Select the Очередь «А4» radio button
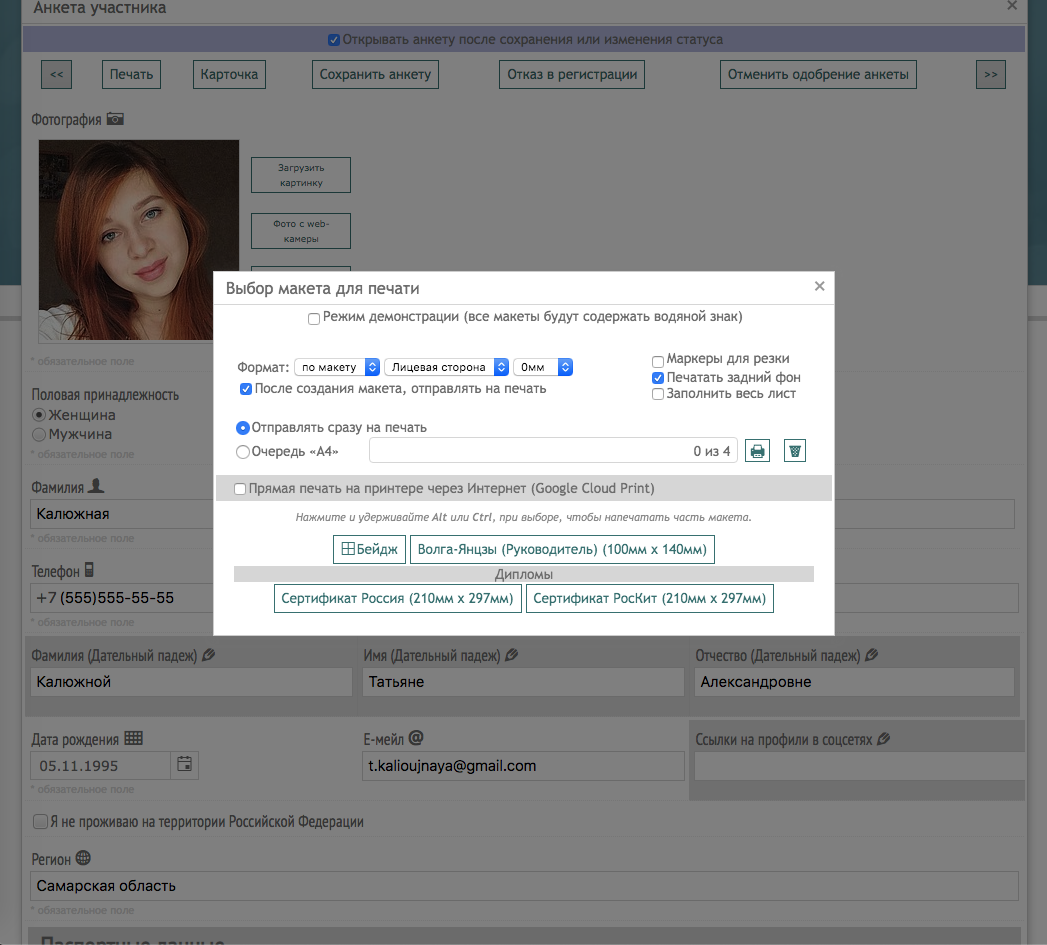Viewport: 1047px width, 945px height. 243,452
